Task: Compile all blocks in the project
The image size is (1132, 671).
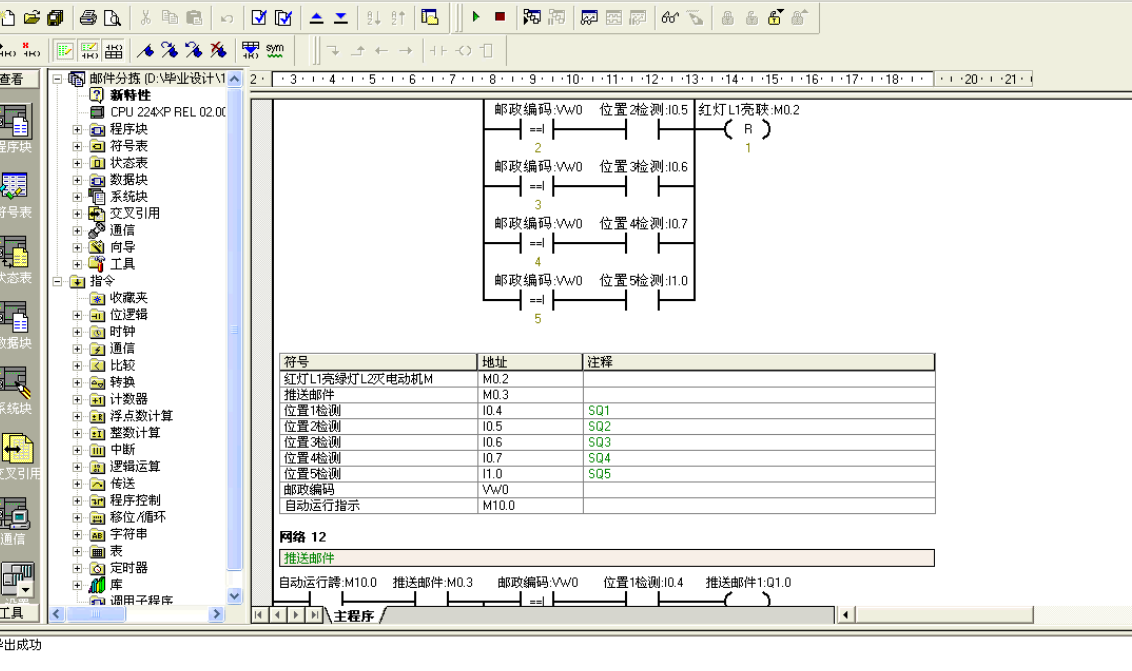Action: 284,17
